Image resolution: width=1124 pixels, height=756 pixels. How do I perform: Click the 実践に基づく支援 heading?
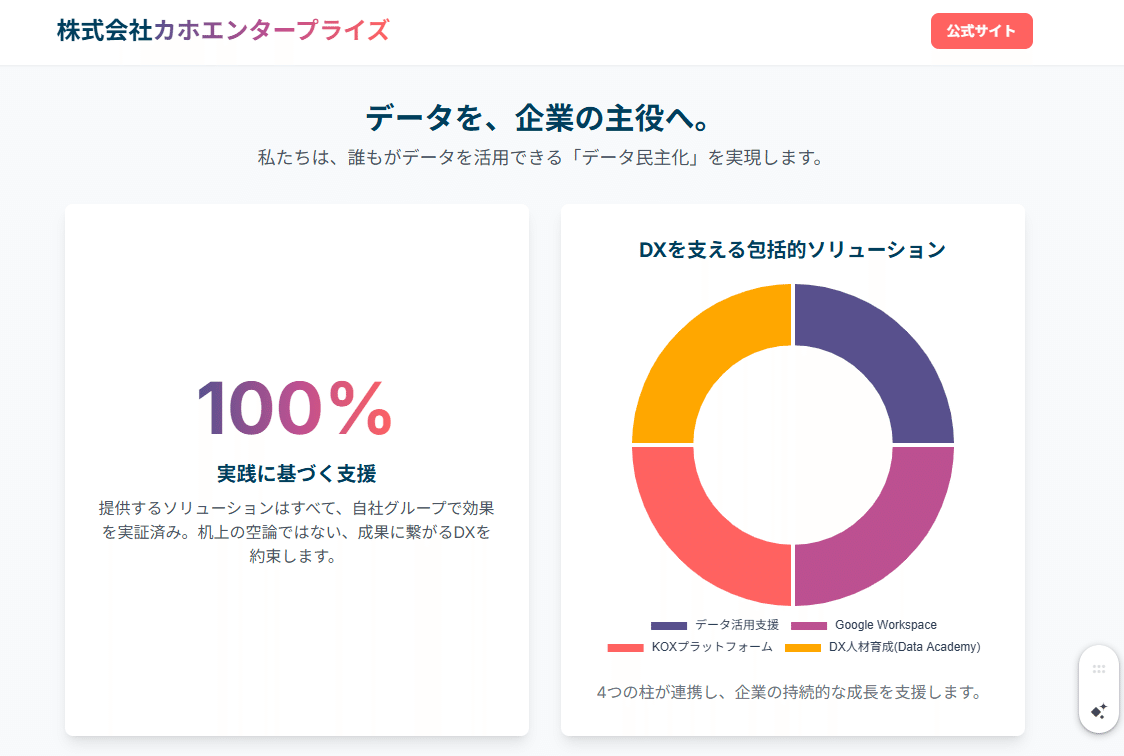[x=296, y=473]
